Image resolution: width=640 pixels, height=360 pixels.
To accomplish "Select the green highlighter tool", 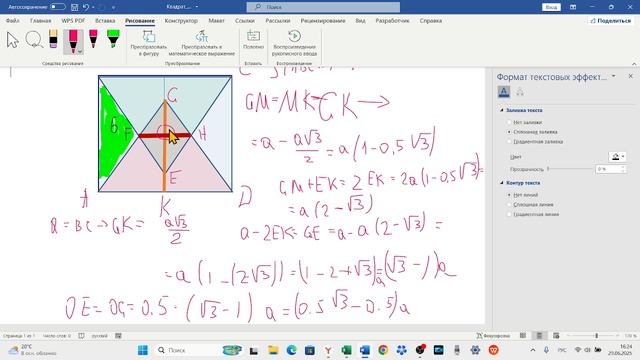I will pos(113,39).
